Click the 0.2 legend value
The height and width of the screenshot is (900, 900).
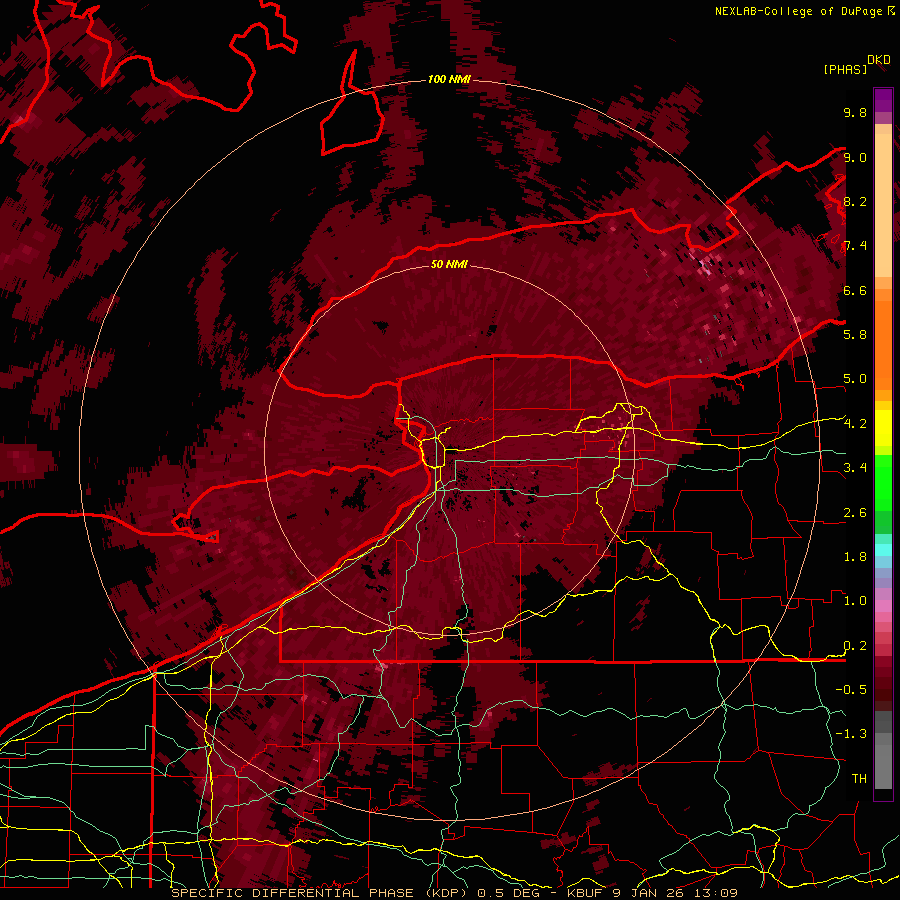coord(855,645)
